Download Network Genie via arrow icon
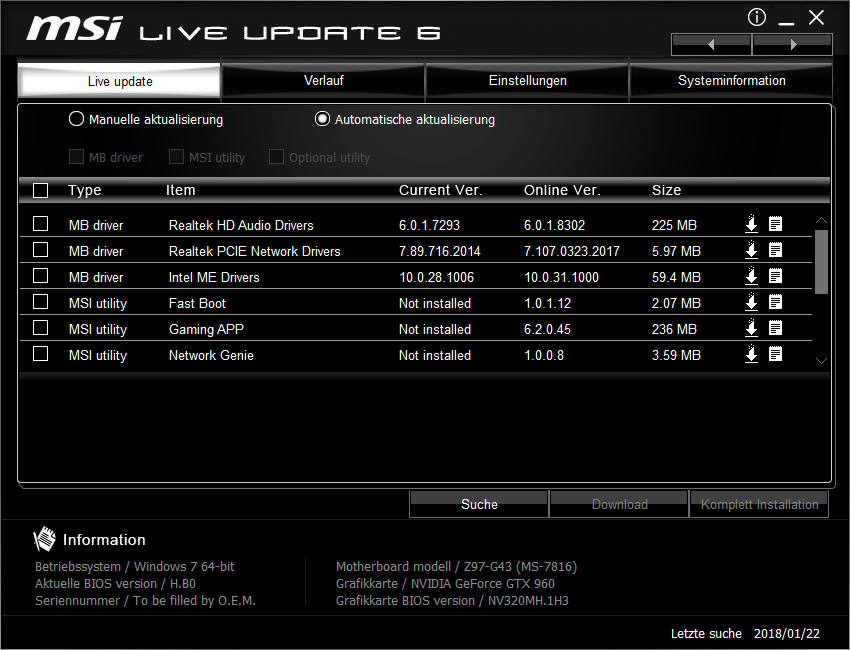The height and width of the screenshot is (650, 850). point(751,354)
